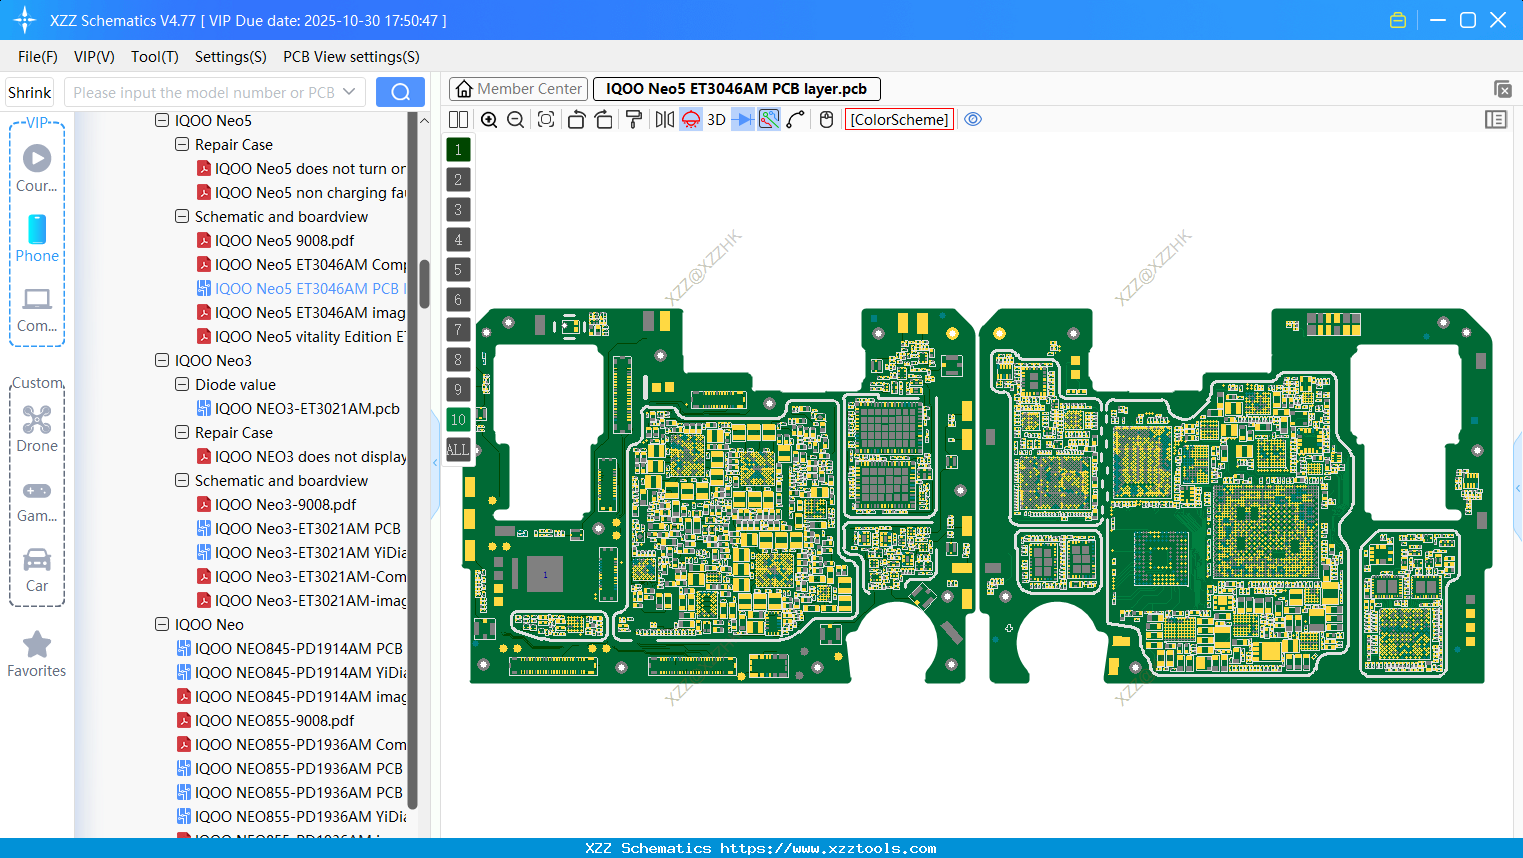Show ALL PCB layers
This screenshot has height=858, width=1523.
coord(458,450)
